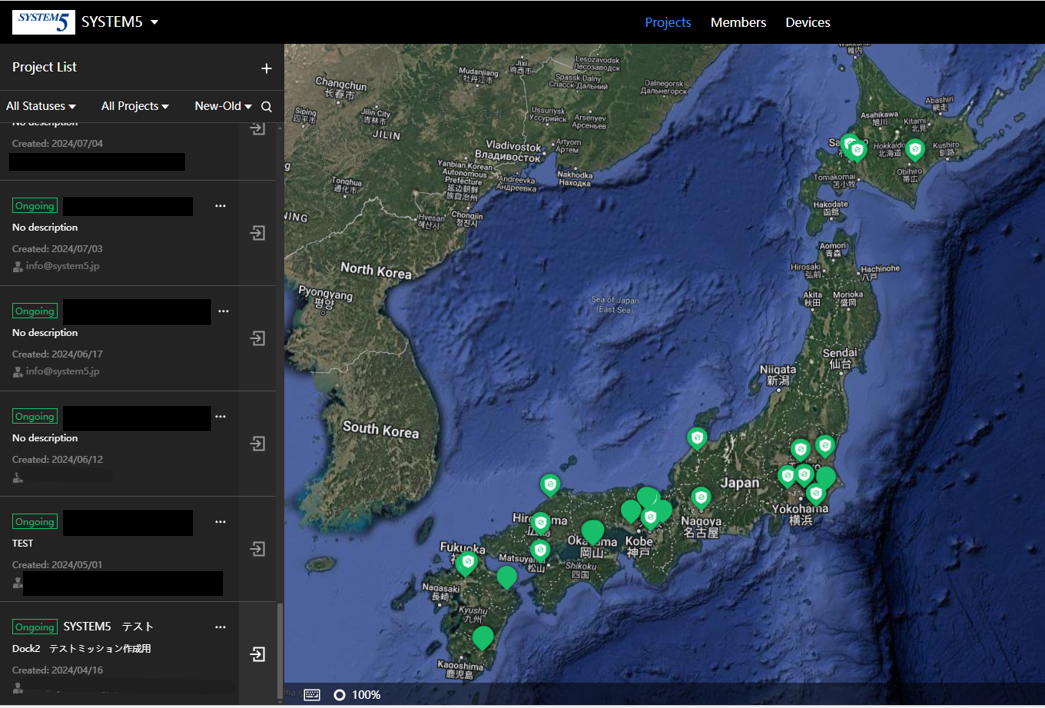Viewport: 1045px width, 708px height.
Task: Select the map marker near Fukuoka
Action: tap(467, 563)
